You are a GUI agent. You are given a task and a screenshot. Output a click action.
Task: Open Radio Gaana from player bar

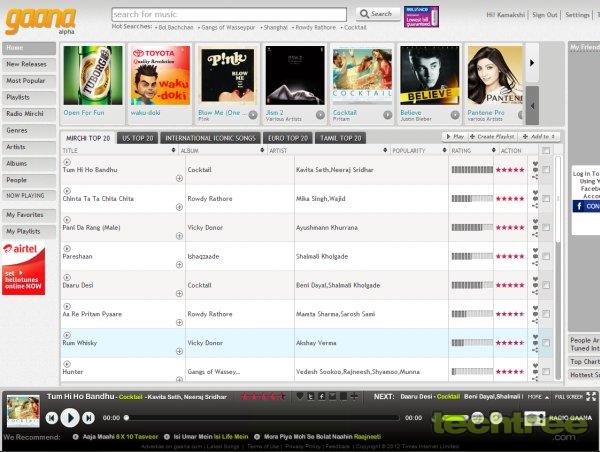tap(559, 418)
